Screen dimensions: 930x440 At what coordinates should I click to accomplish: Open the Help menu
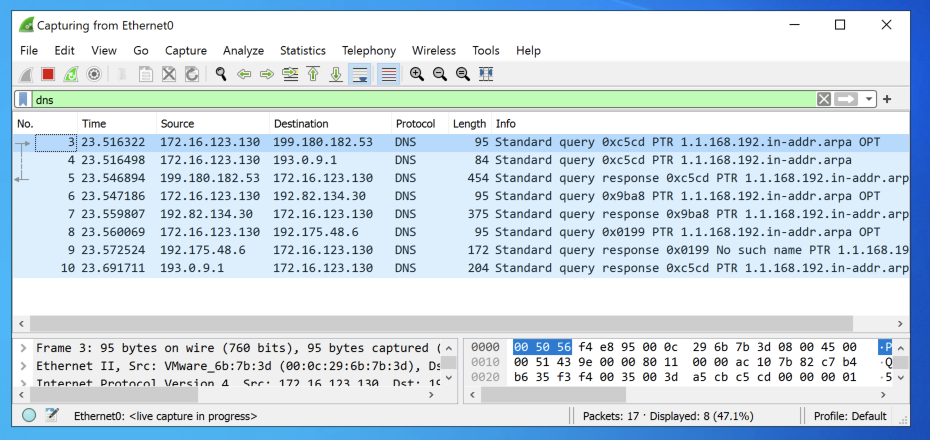[528, 50]
